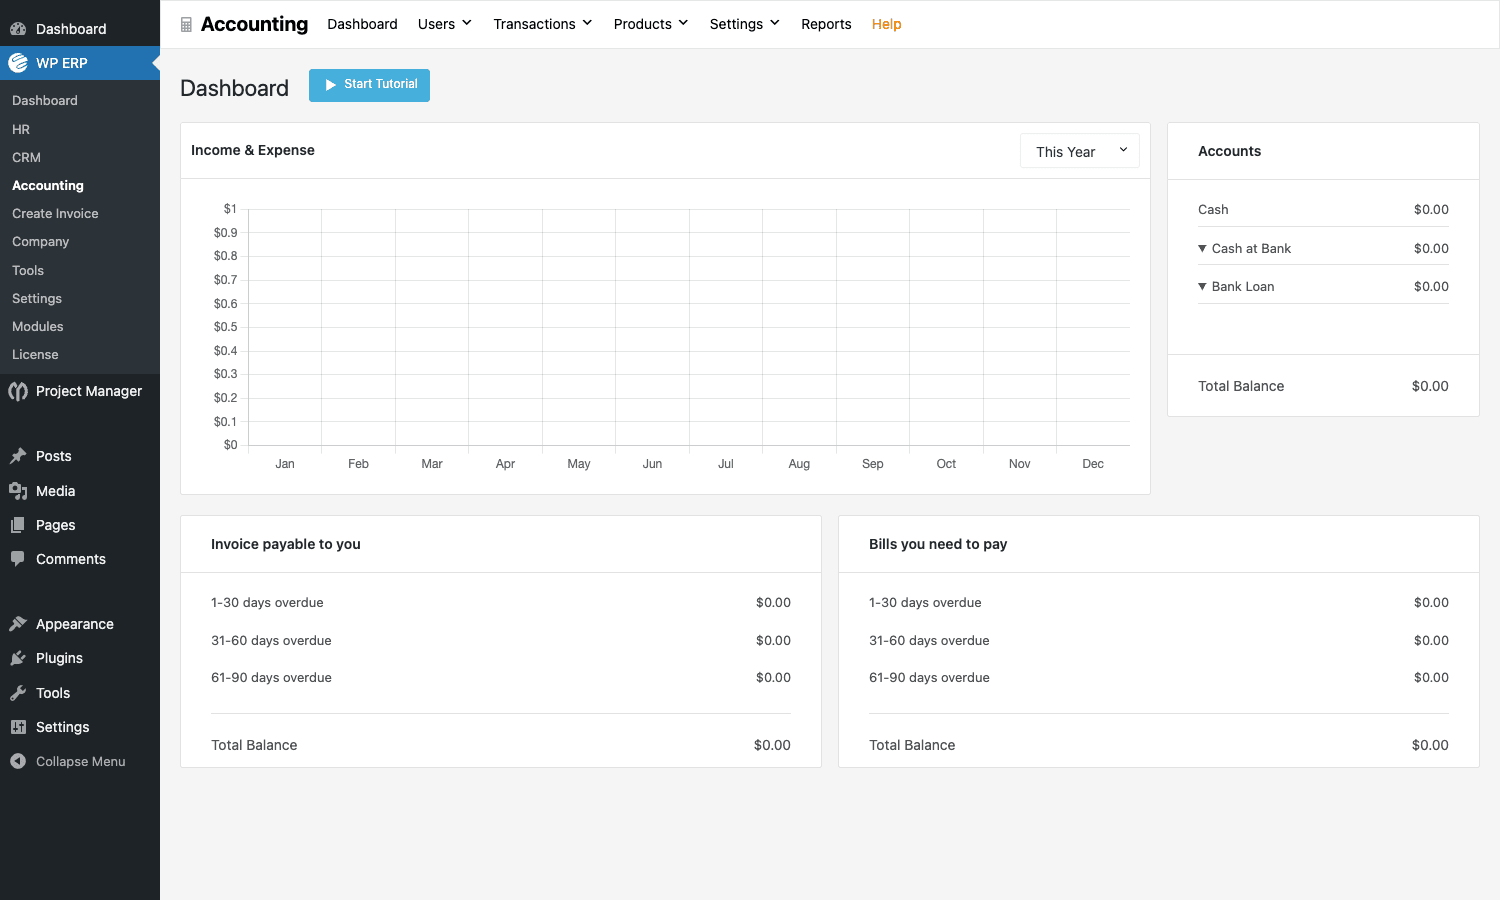Open the CRM submenu link
The width and height of the screenshot is (1500, 900).
[26, 157]
